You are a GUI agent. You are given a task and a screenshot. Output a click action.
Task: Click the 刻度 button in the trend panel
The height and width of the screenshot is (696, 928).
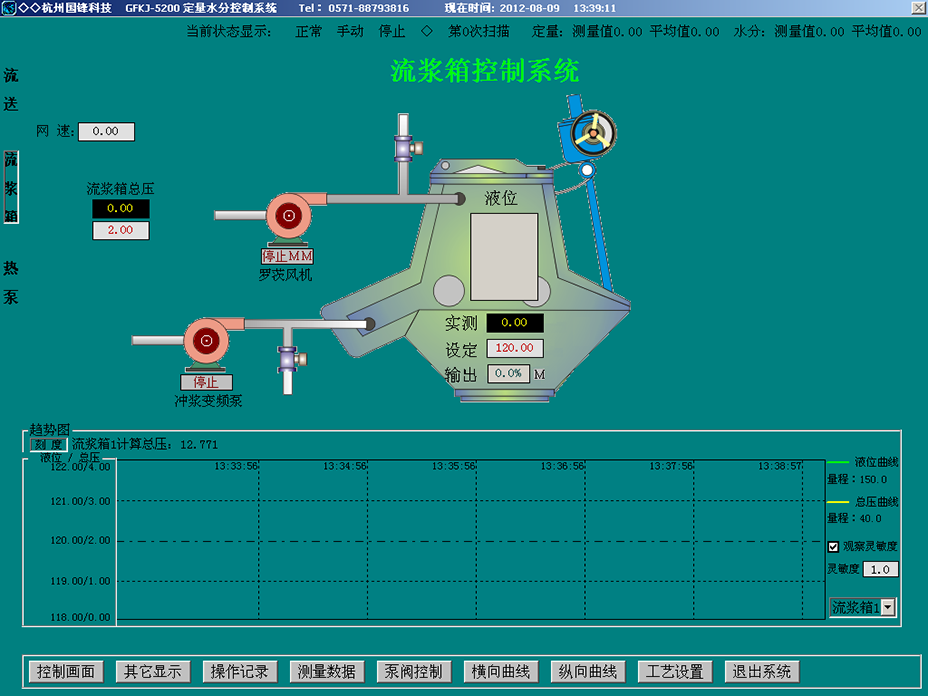tap(49, 444)
